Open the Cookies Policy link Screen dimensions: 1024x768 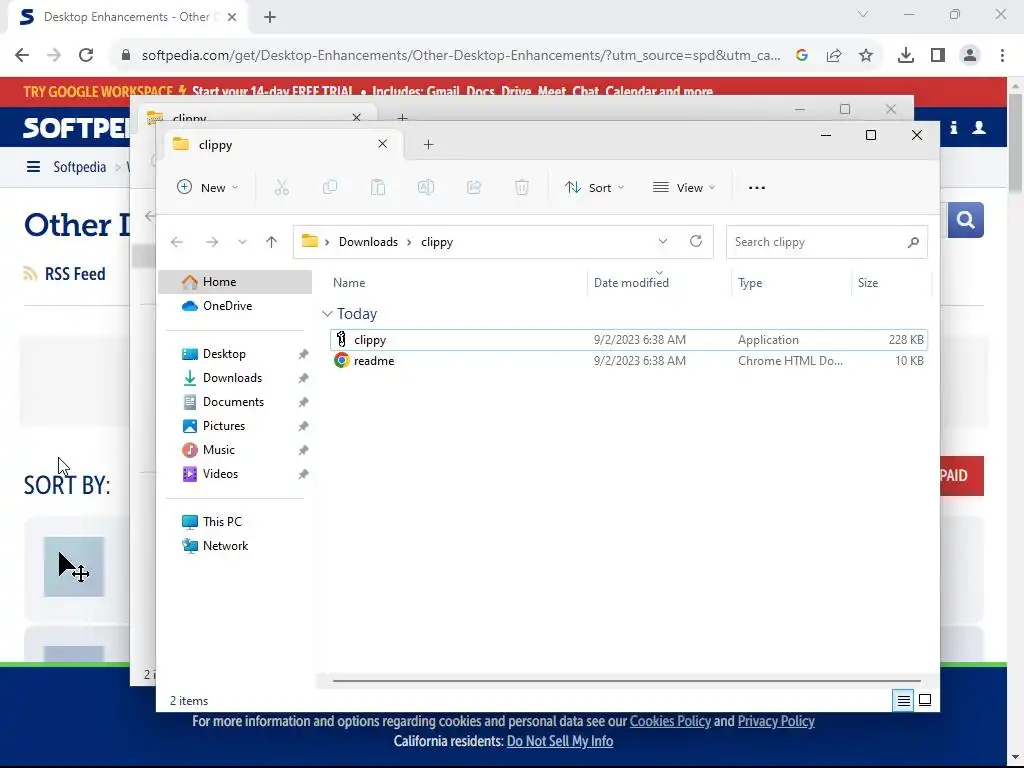[670, 722]
